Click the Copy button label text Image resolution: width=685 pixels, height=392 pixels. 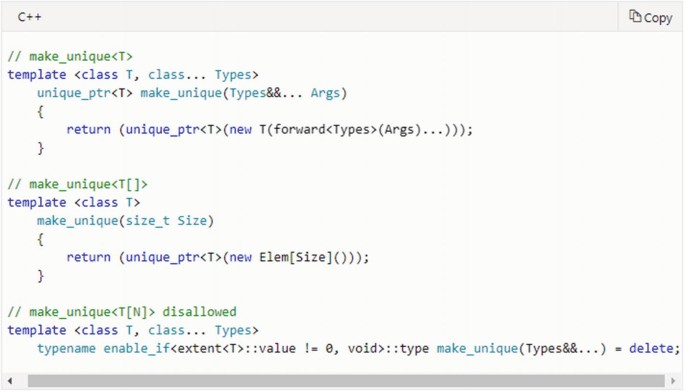click(x=658, y=18)
